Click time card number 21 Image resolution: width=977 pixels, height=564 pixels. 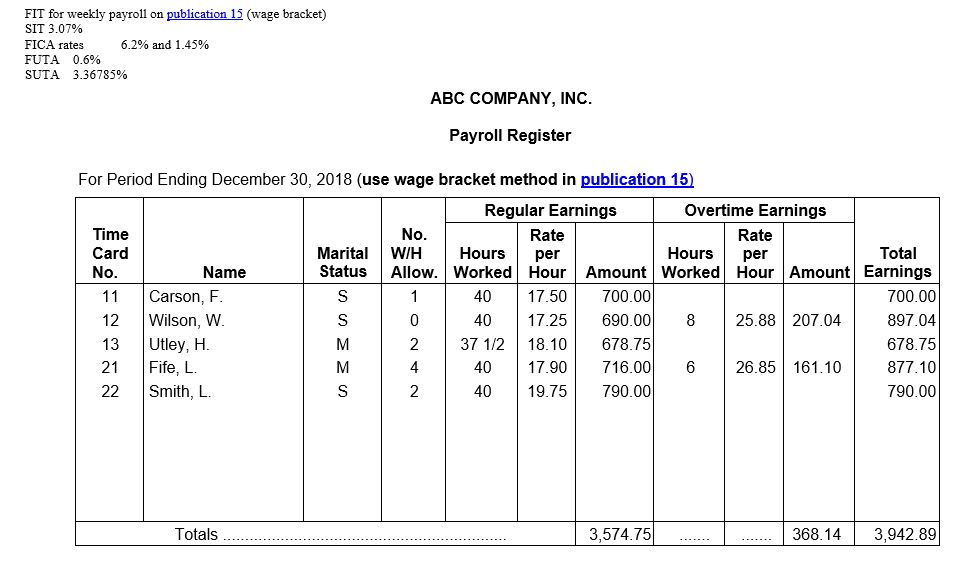[110, 368]
